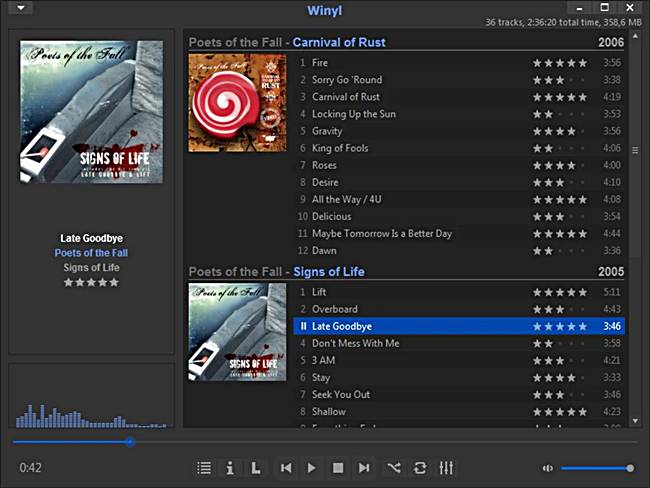Stop playback with the stop button

[x=338, y=467]
